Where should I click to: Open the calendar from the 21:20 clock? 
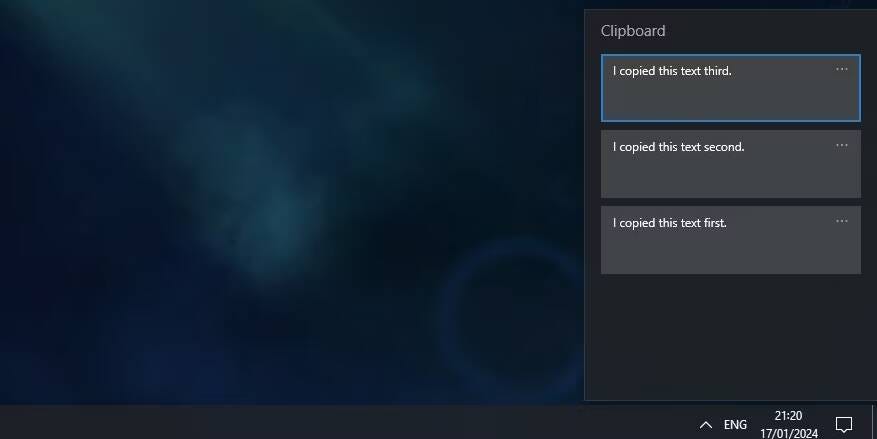788,416
